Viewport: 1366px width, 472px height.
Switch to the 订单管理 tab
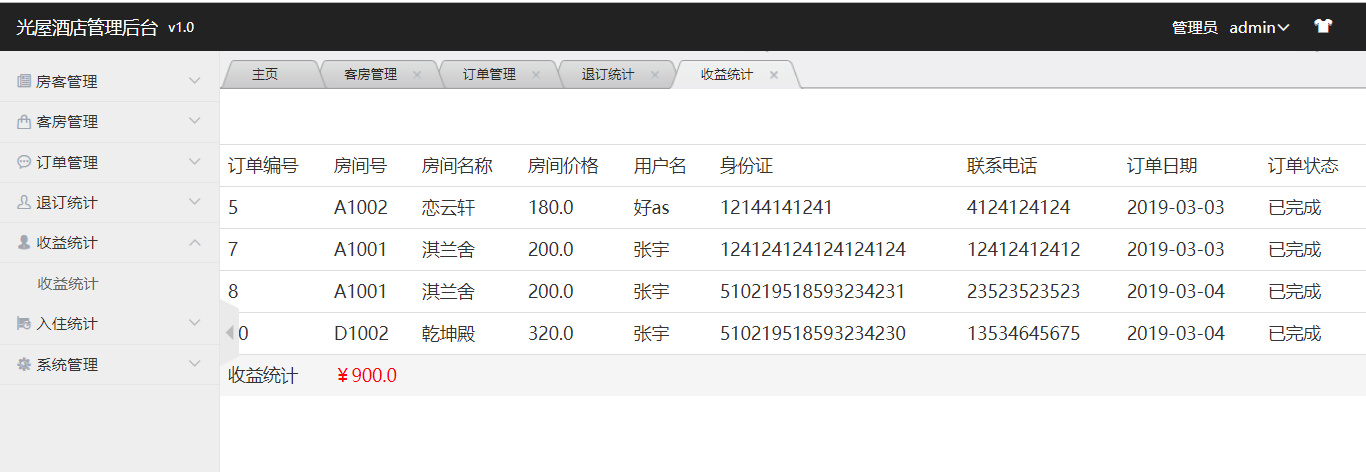click(x=490, y=74)
